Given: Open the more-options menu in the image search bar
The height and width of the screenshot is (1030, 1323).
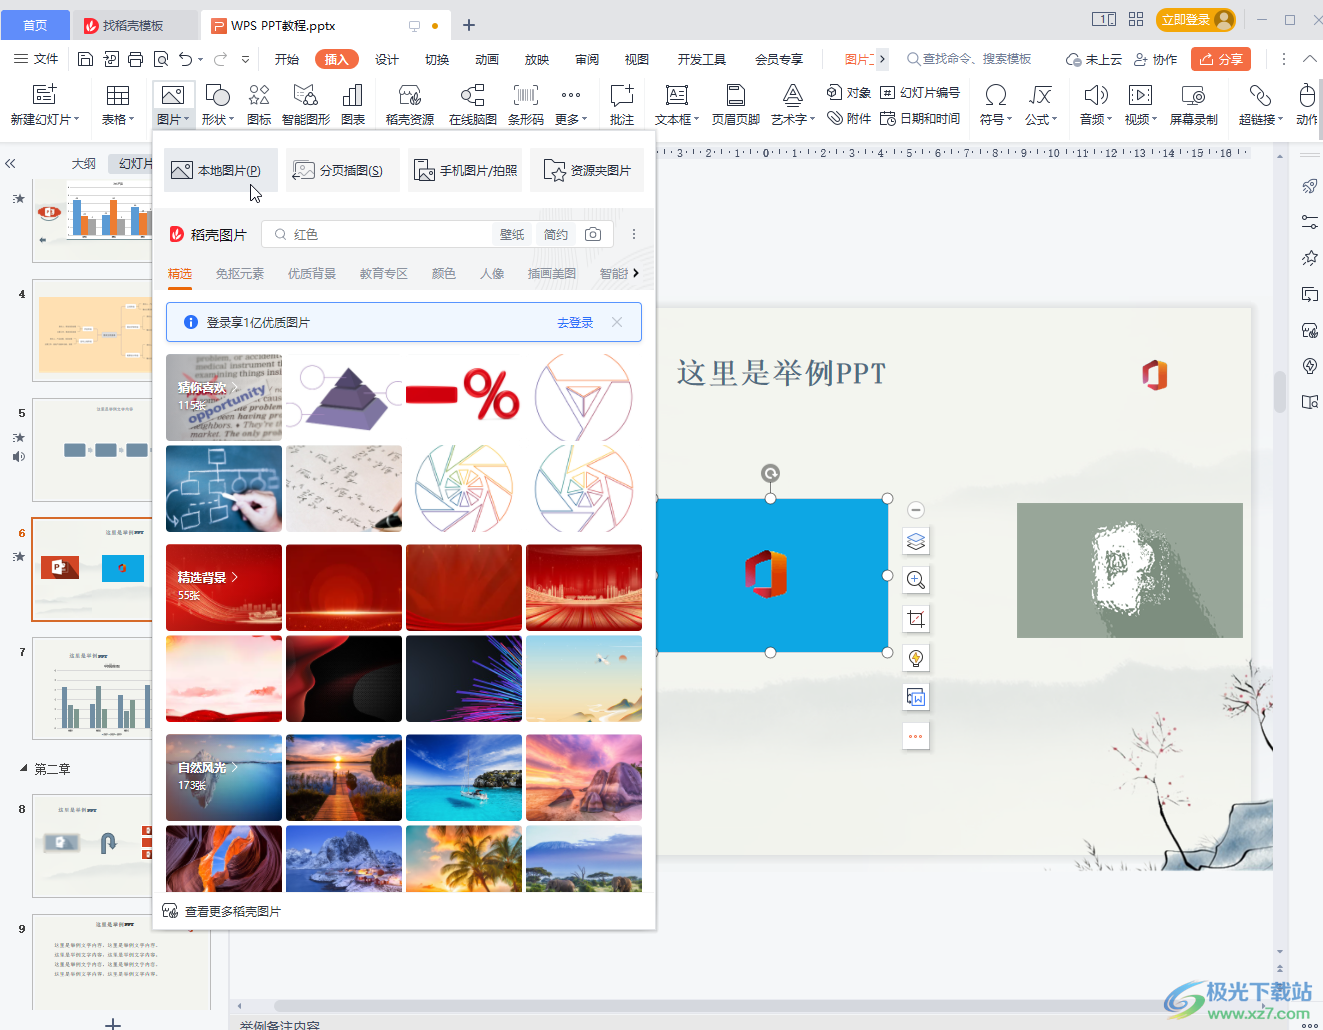Looking at the screenshot, I should (x=634, y=234).
